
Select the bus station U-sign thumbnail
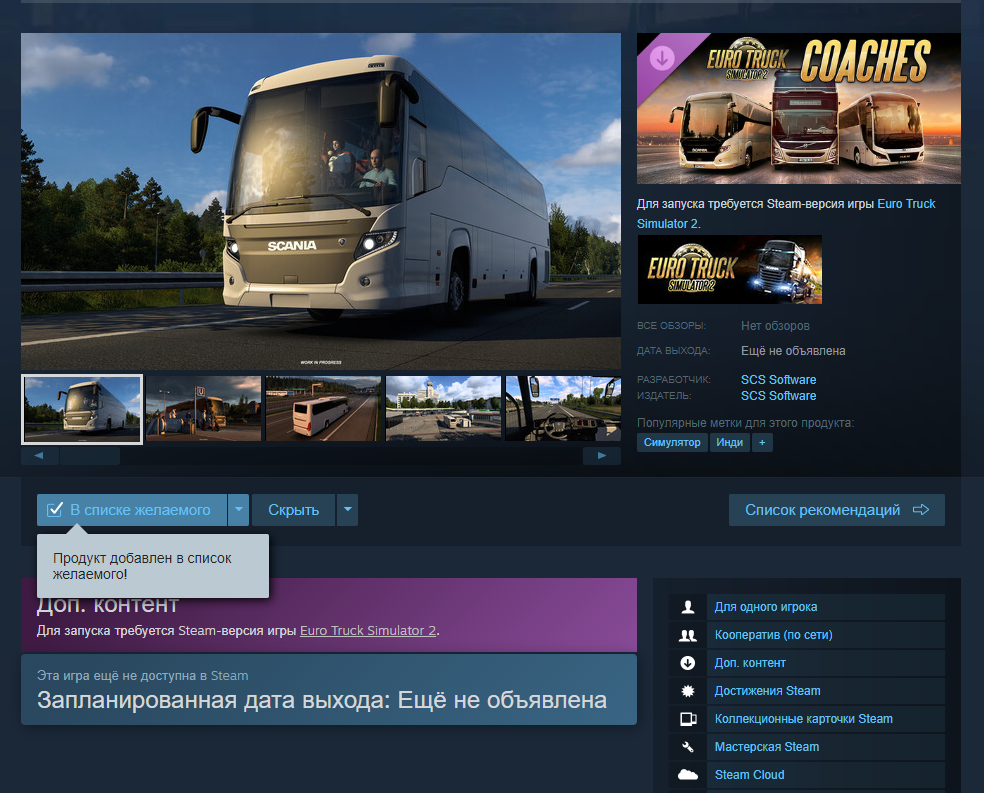203,408
